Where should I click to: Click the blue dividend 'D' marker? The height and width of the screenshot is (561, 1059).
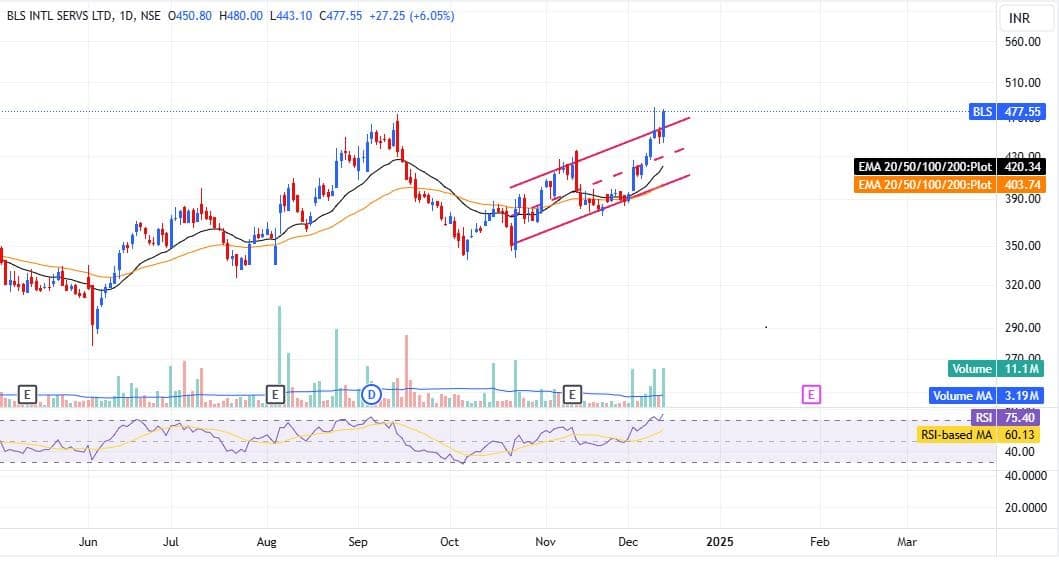pos(372,394)
